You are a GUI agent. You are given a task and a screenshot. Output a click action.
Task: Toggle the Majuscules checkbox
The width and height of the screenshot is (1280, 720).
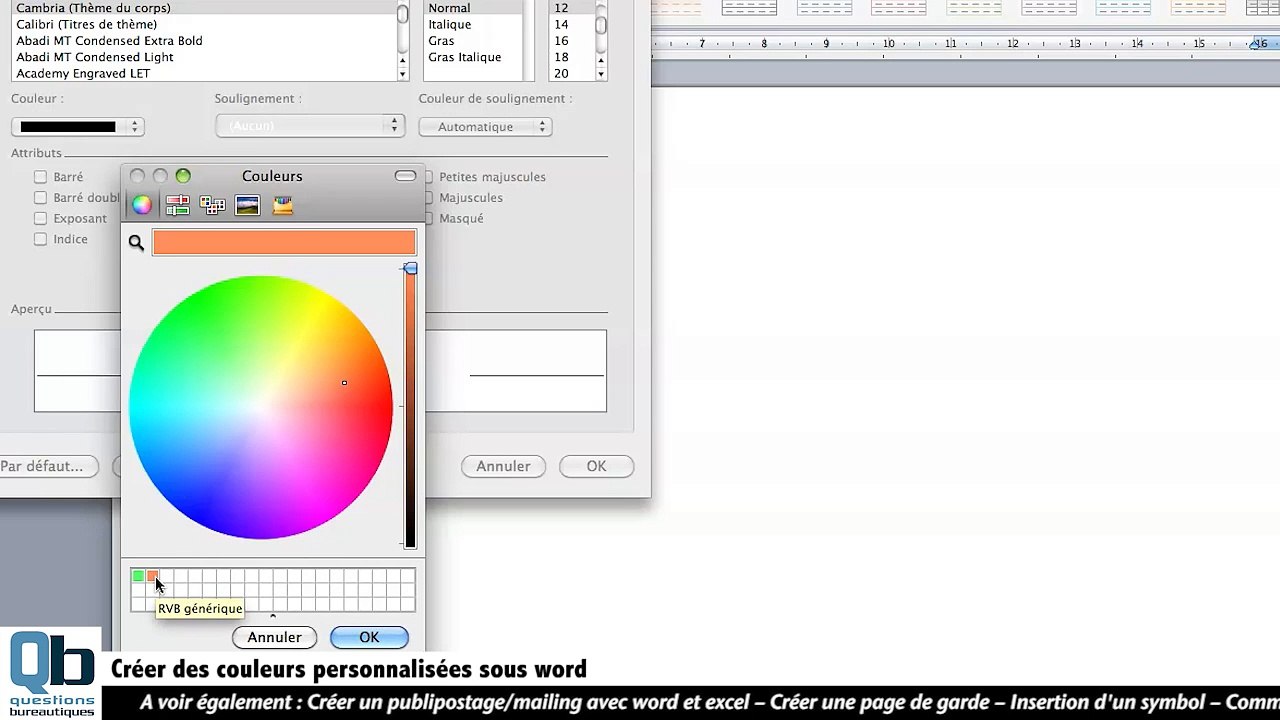(429, 198)
